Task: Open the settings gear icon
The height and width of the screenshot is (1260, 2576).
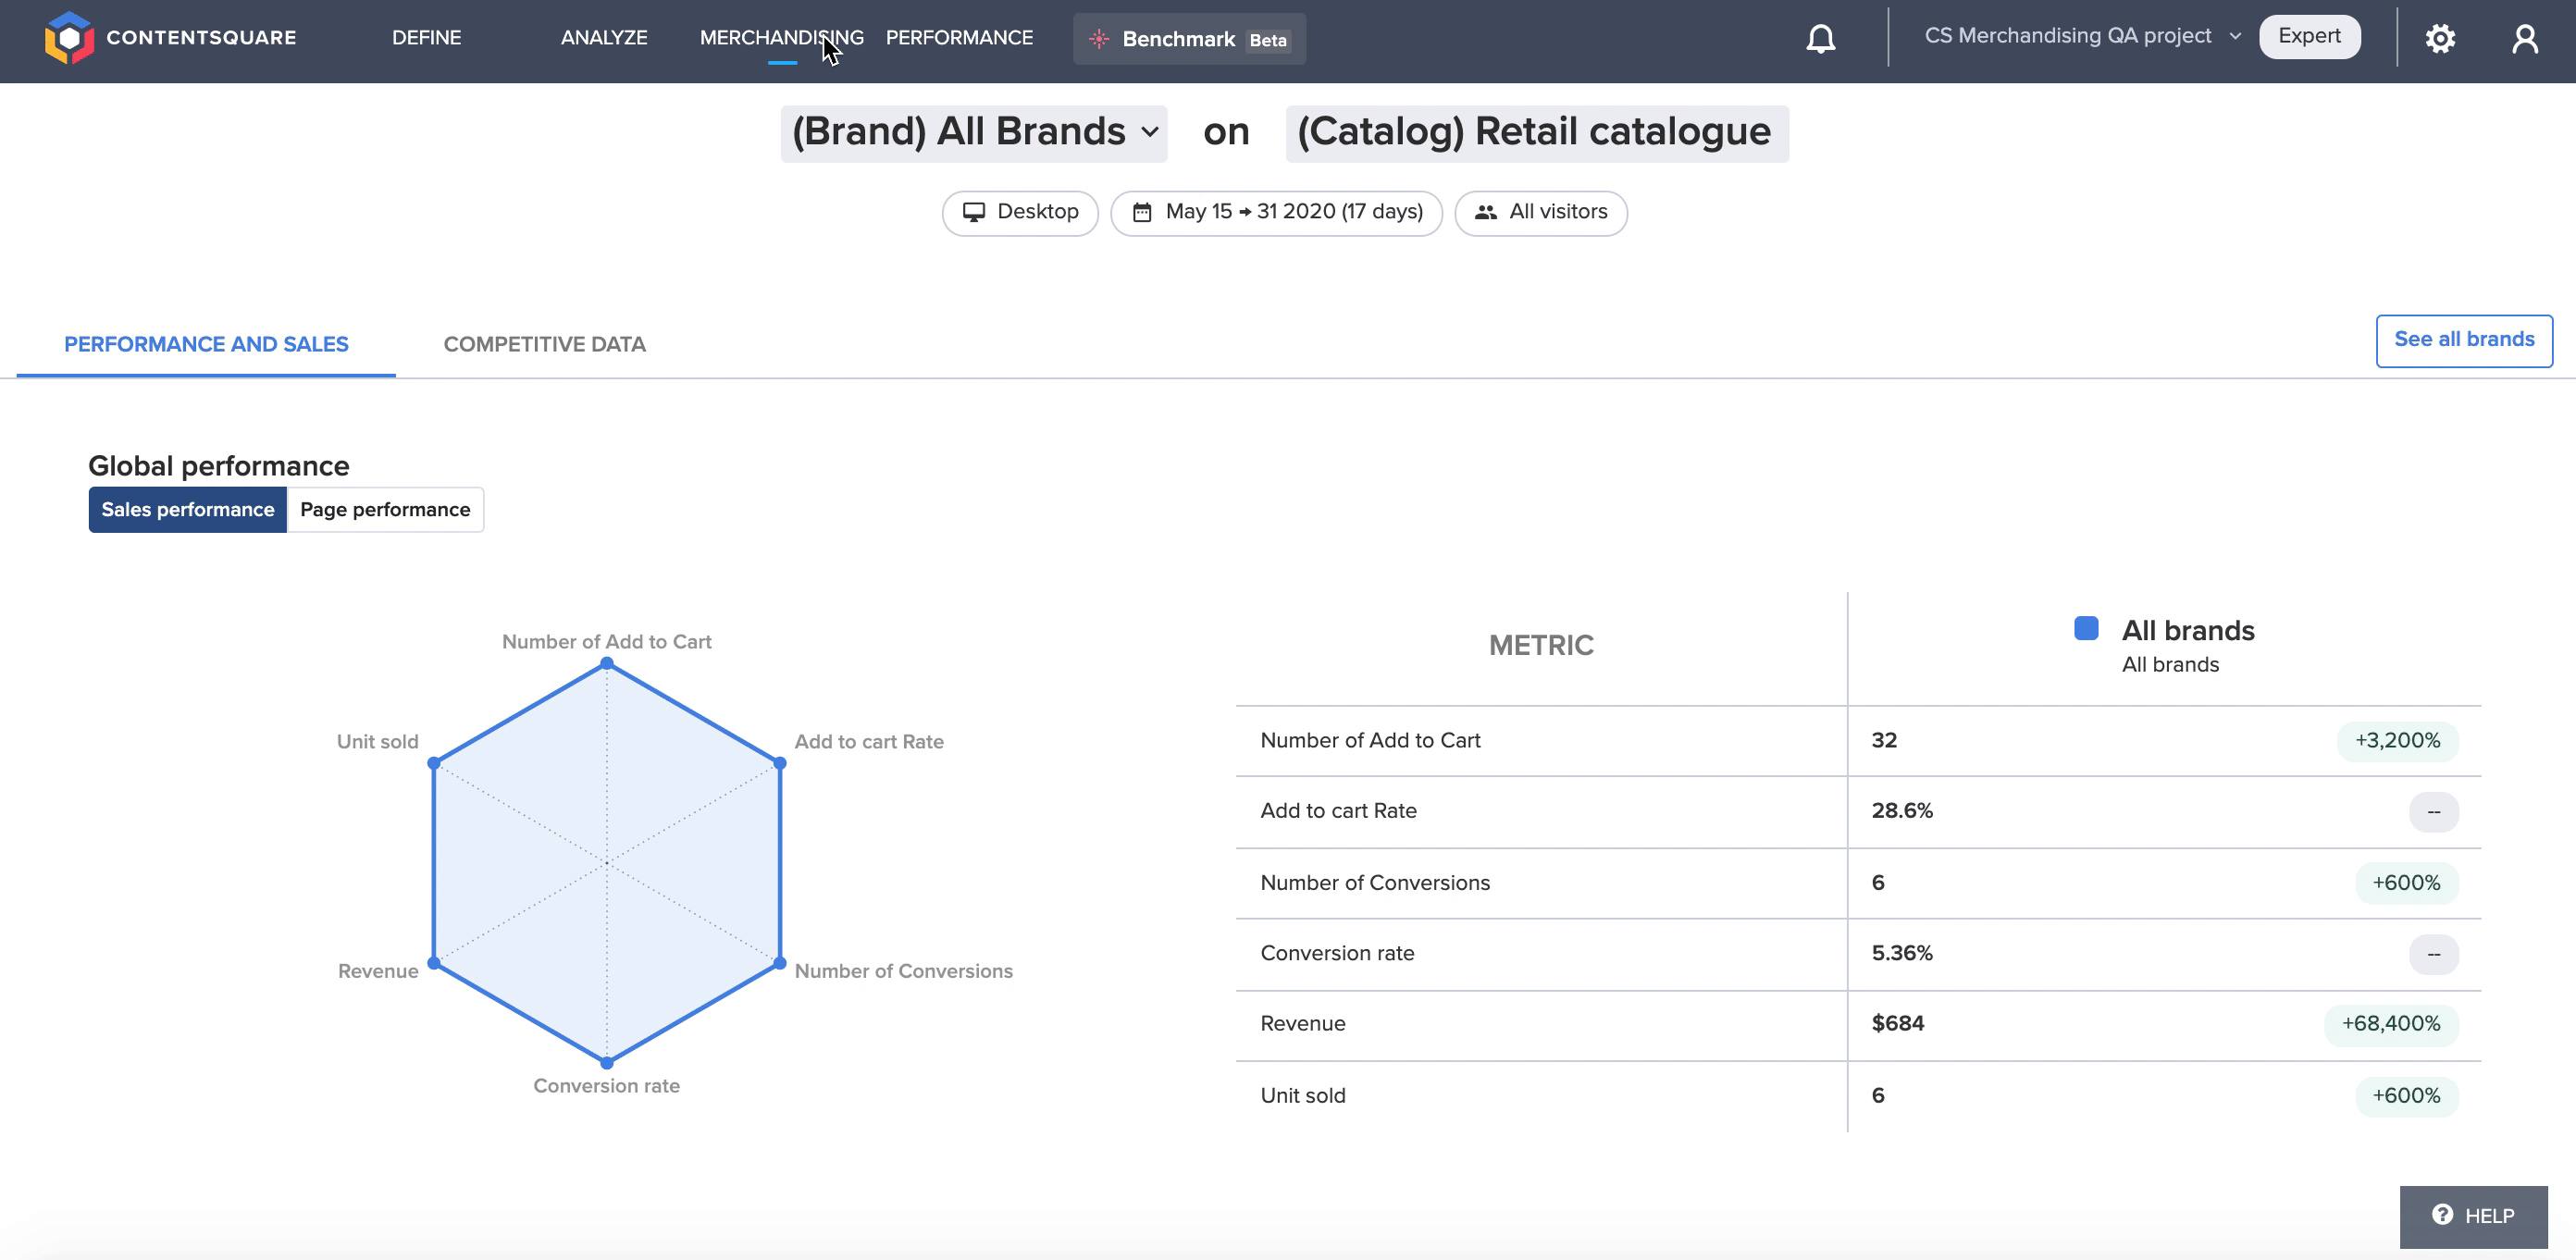Action: pyautogui.click(x=2440, y=38)
